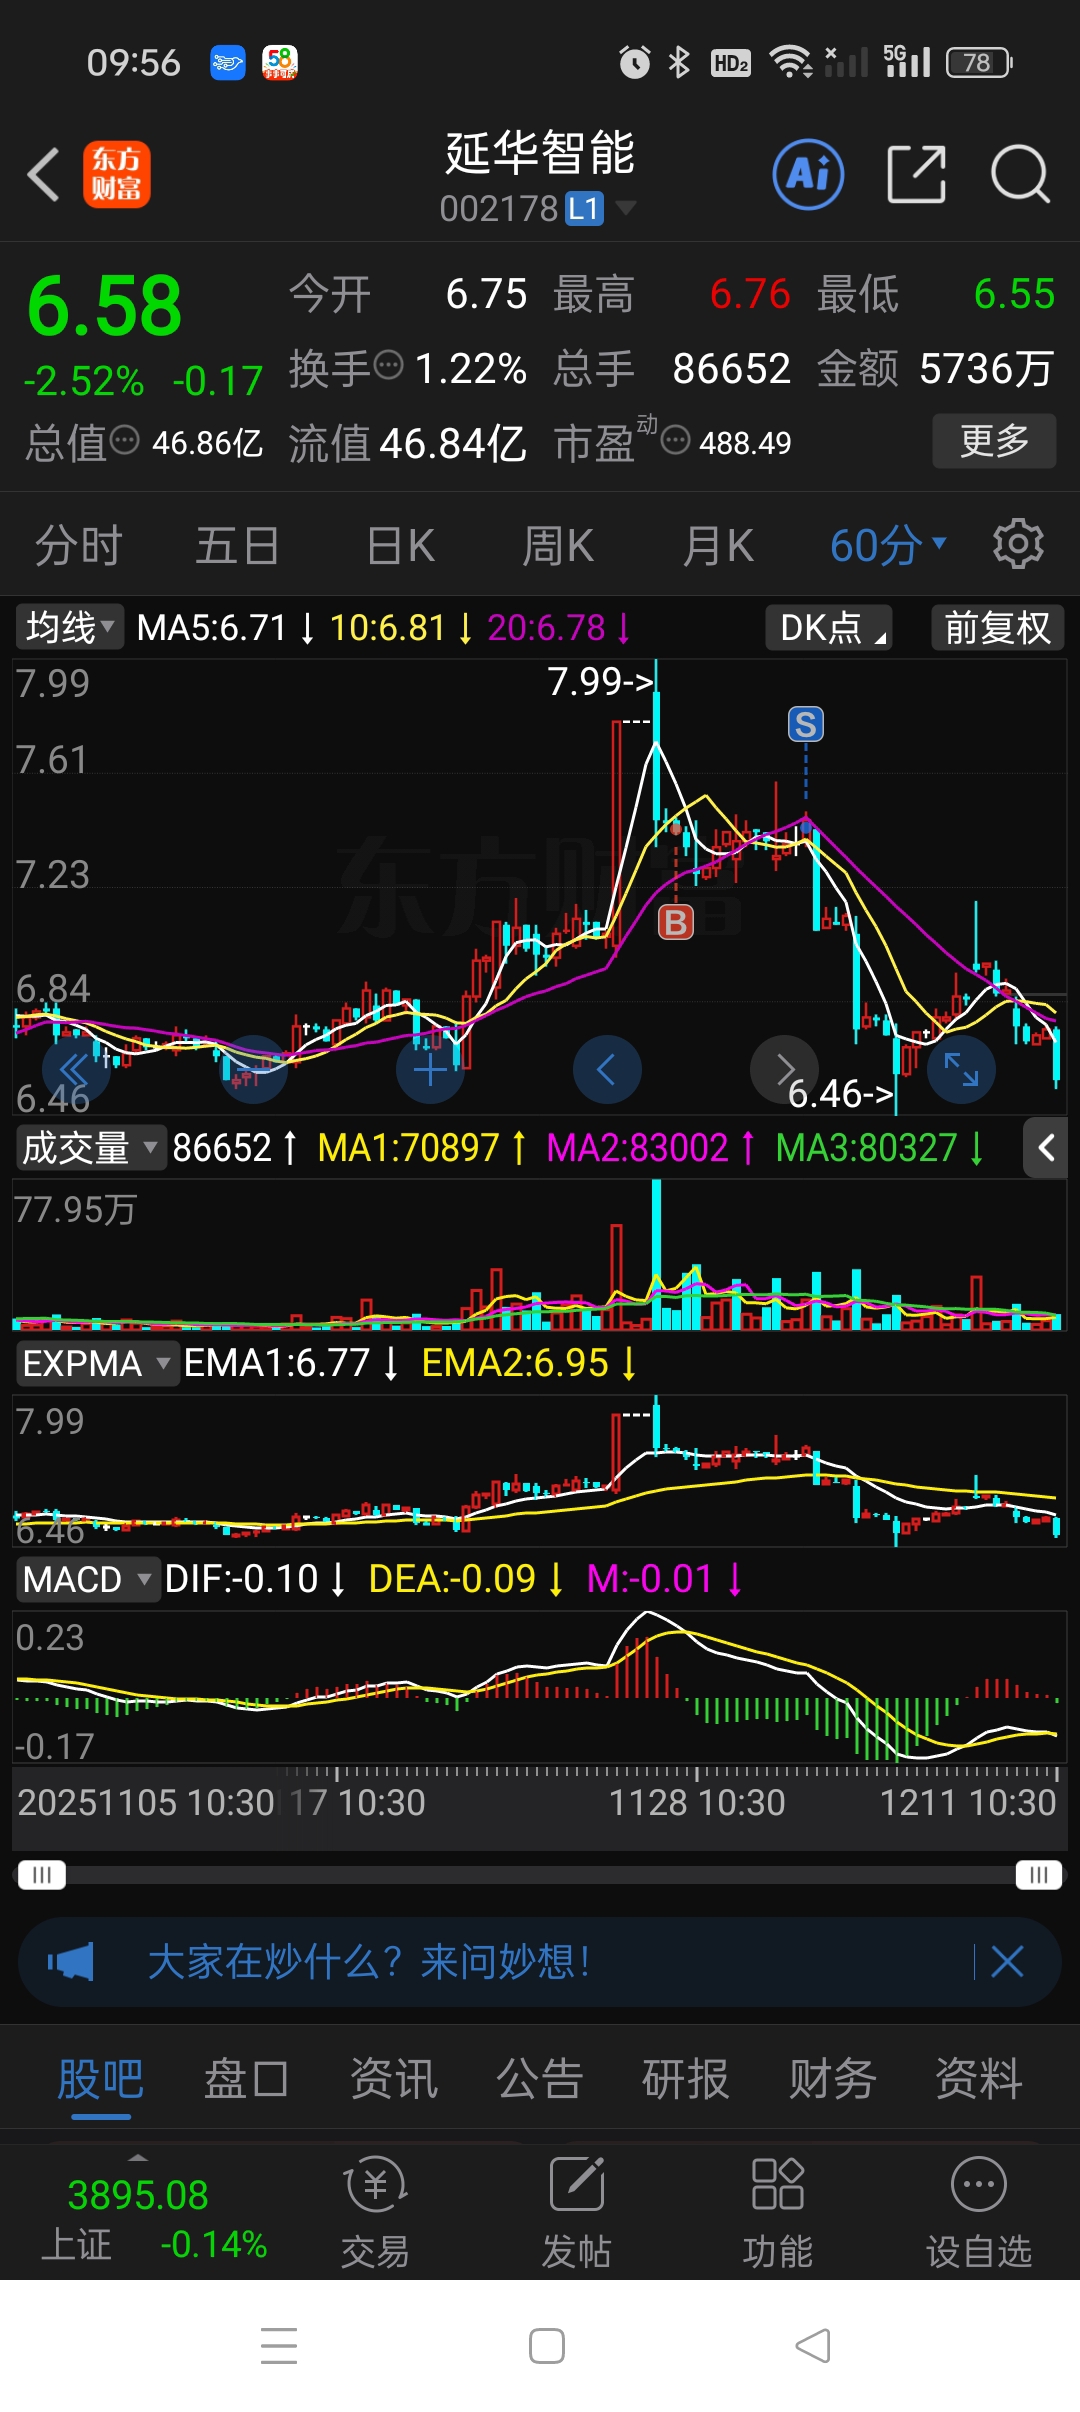Tap Android recent apps menu button
The height and width of the screenshot is (2412, 1080).
tap(279, 2345)
